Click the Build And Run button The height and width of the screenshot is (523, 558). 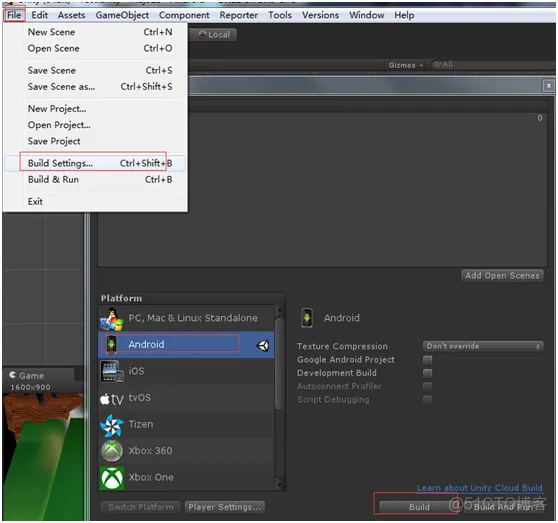coord(504,507)
